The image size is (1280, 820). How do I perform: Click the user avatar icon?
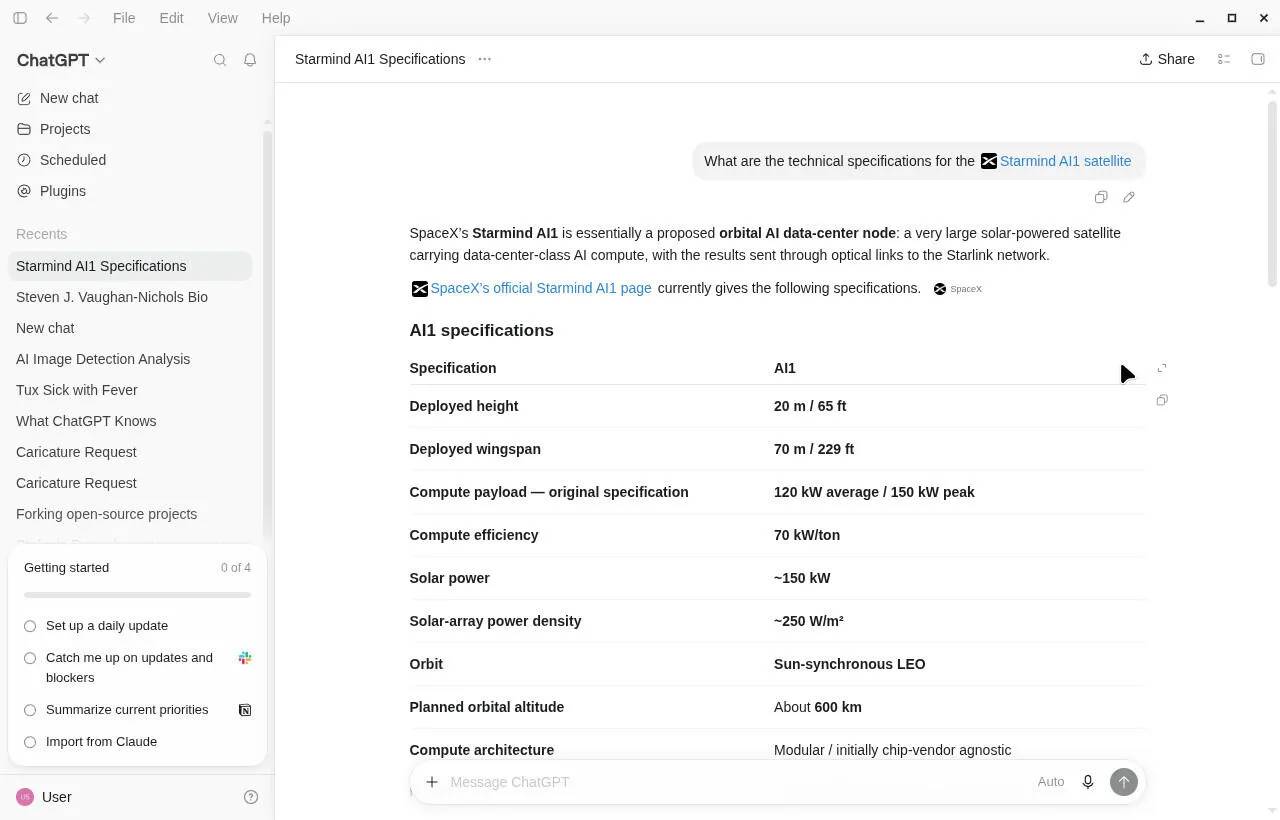pyautogui.click(x=25, y=797)
